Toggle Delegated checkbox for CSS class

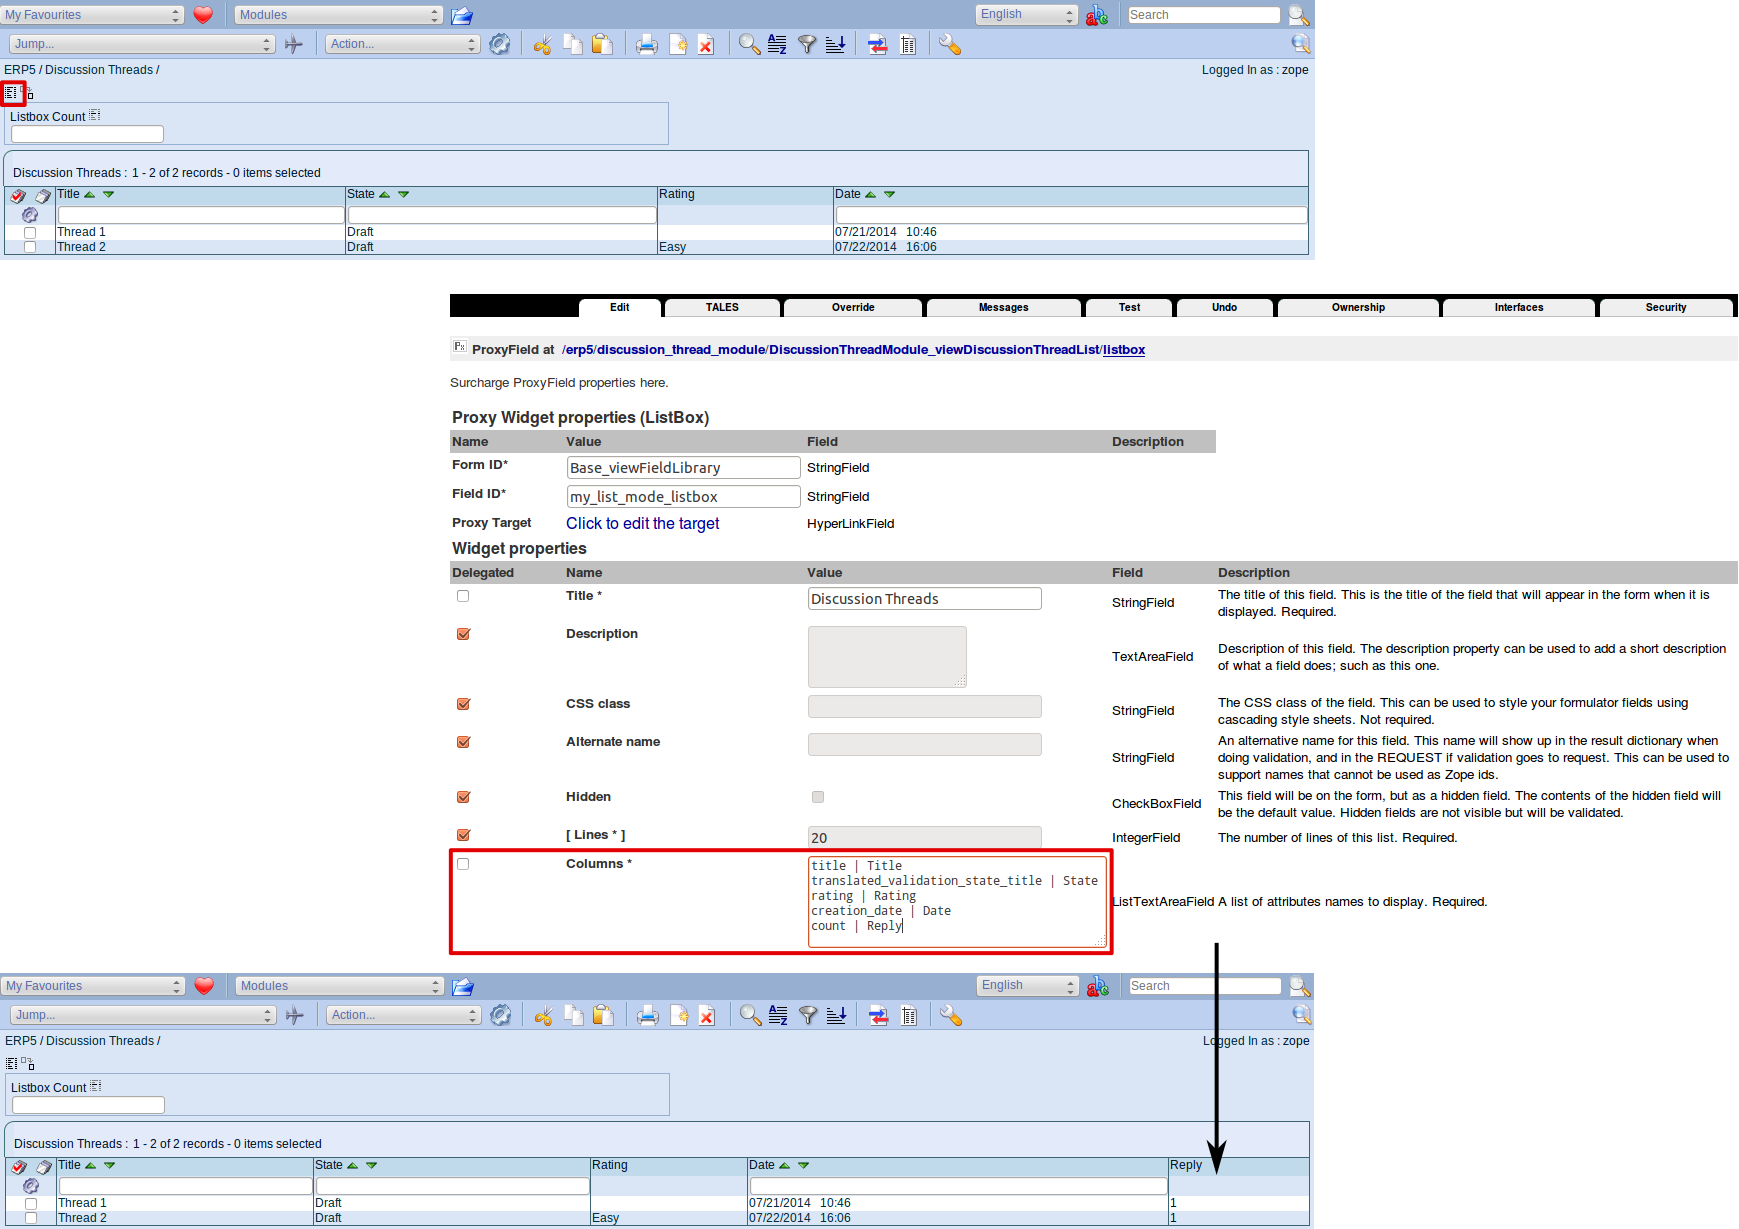[463, 704]
